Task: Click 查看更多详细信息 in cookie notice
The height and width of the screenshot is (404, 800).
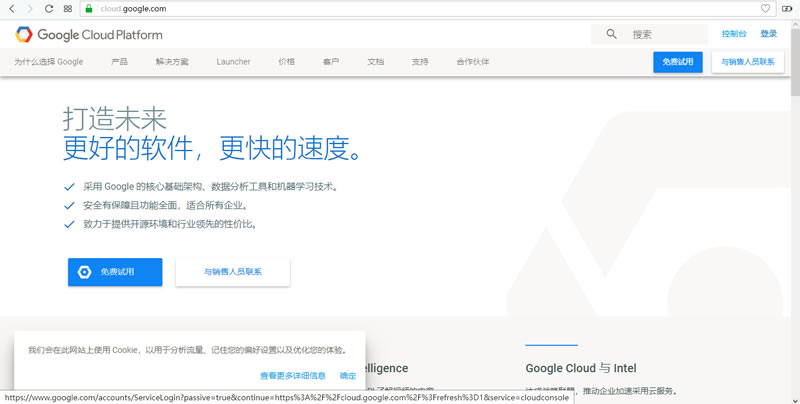Action: (x=292, y=375)
